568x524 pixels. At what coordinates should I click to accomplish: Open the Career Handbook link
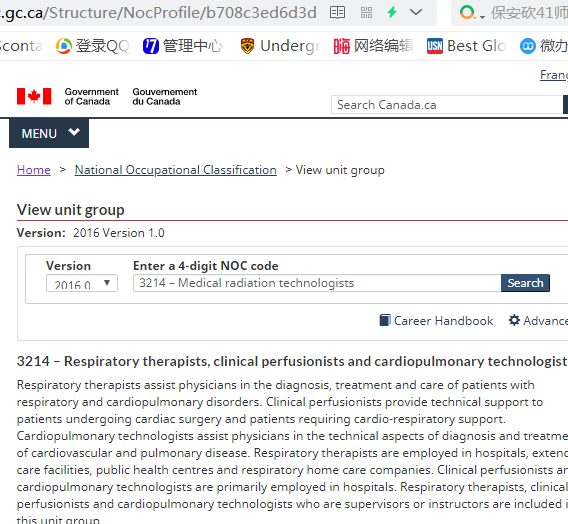(x=436, y=320)
